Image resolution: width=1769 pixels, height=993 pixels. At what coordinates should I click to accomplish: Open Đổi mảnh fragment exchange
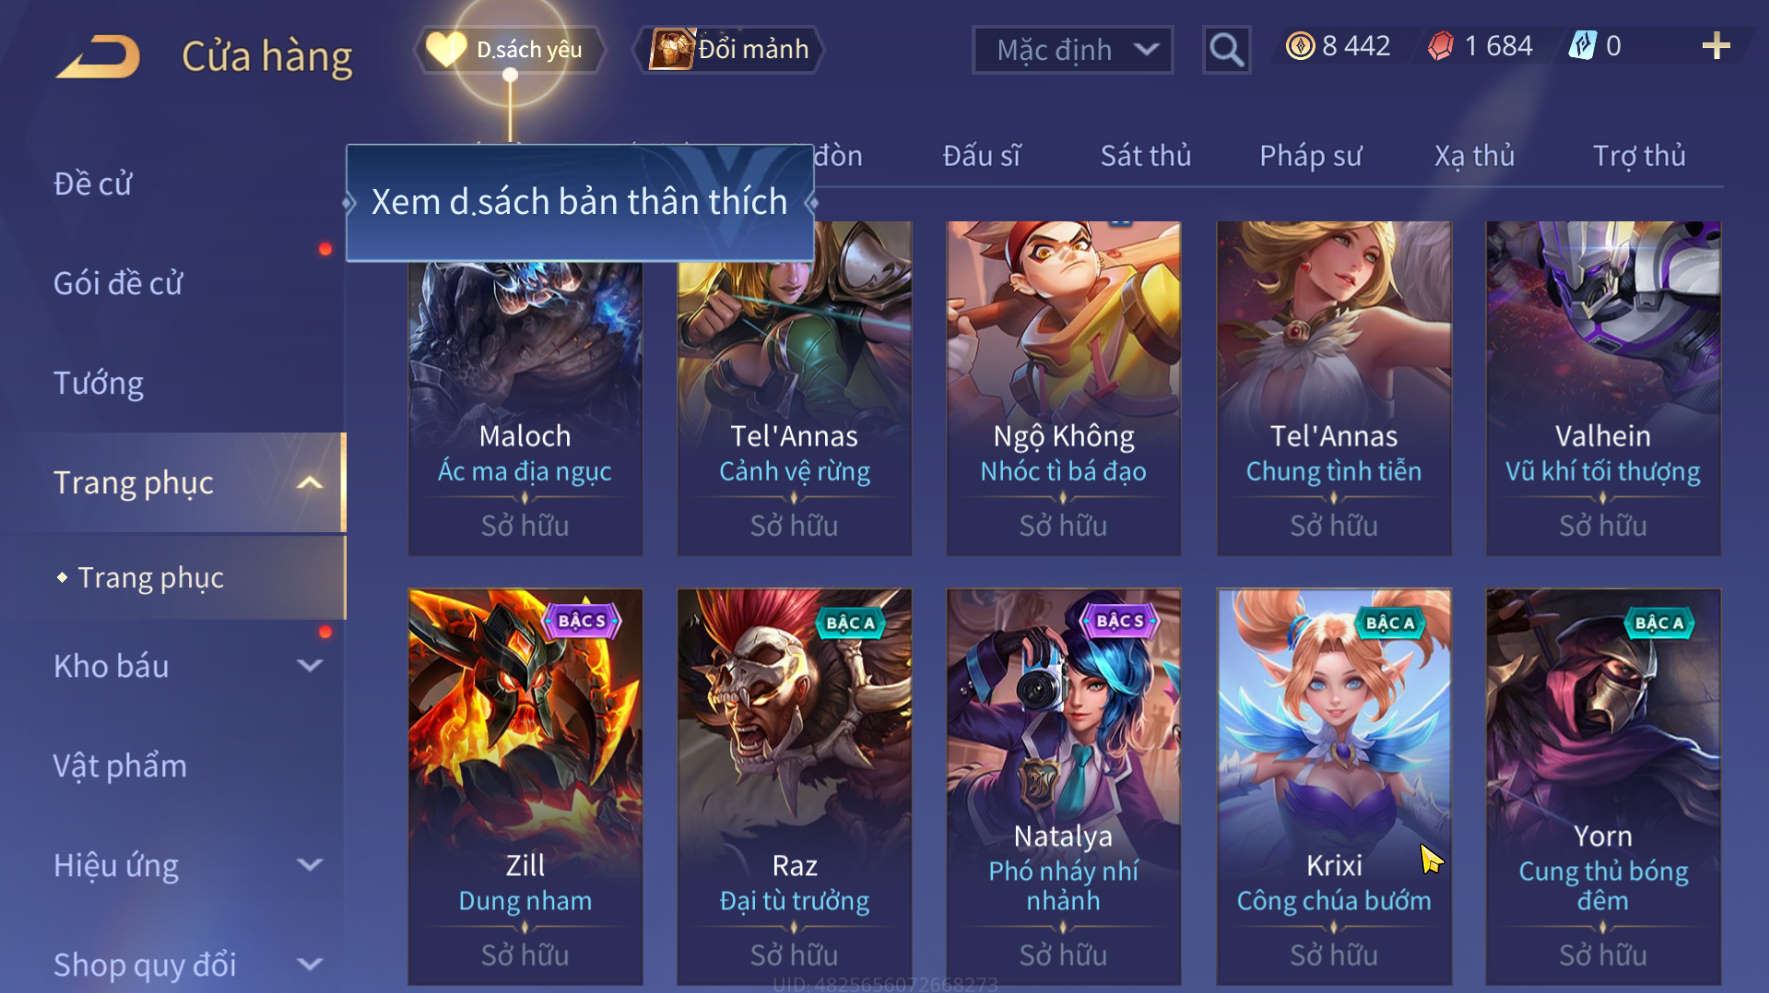729,49
